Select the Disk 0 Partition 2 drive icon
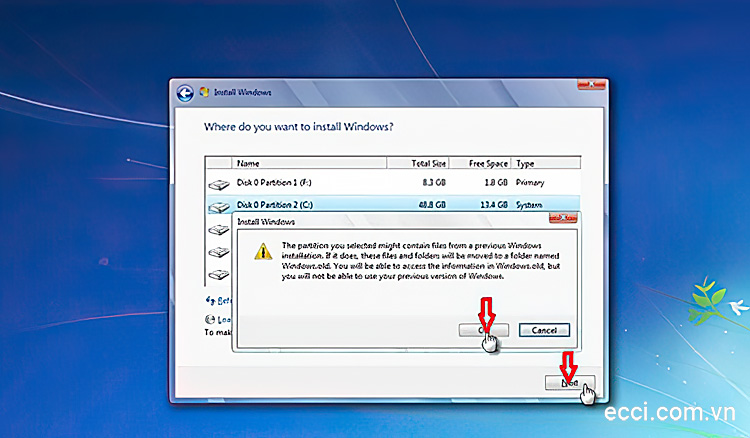 (219, 207)
